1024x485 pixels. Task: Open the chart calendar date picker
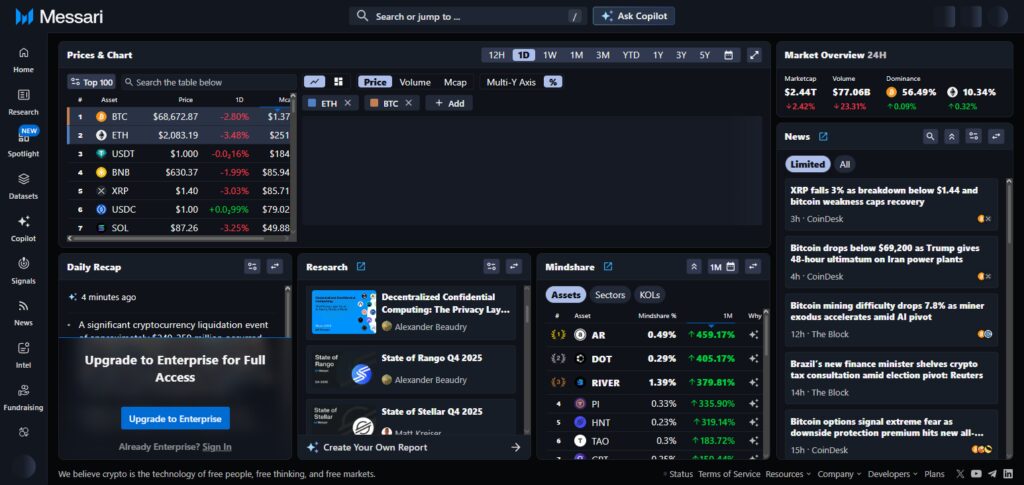(728, 55)
